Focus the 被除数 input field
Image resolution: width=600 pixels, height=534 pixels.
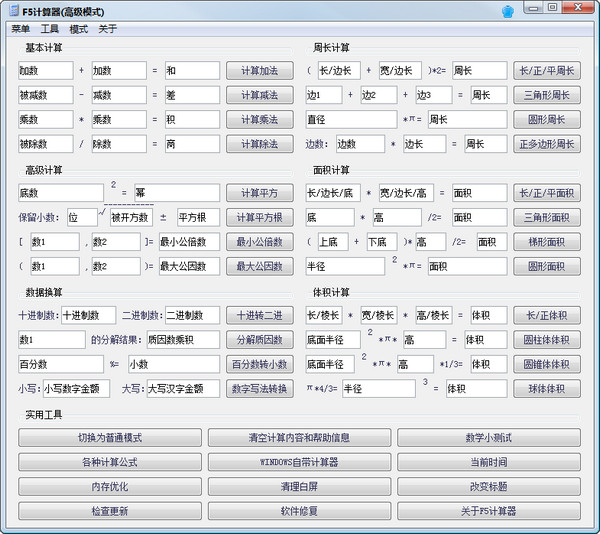(x=46, y=144)
